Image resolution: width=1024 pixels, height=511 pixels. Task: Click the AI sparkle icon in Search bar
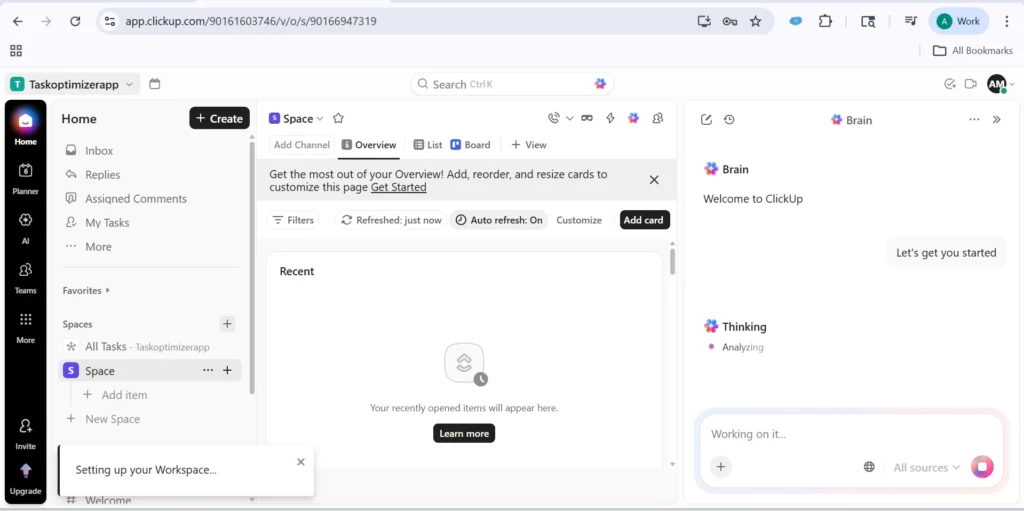tap(600, 84)
